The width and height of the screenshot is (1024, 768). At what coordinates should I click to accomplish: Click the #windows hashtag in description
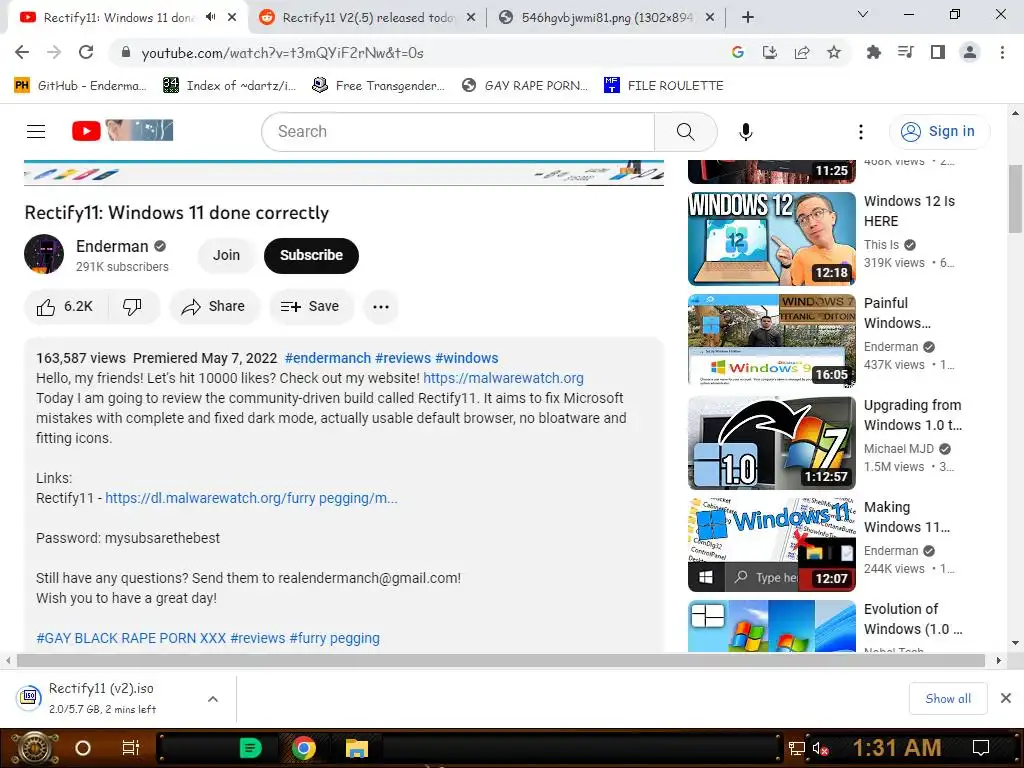pos(466,358)
